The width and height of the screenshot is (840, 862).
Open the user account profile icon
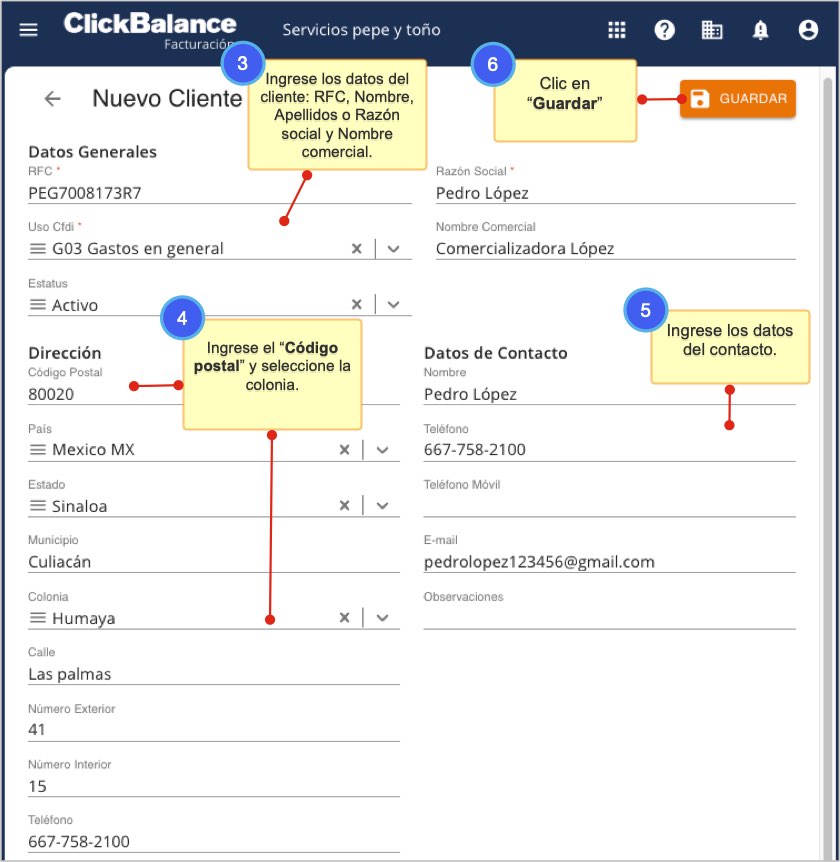click(x=808, y=30)
